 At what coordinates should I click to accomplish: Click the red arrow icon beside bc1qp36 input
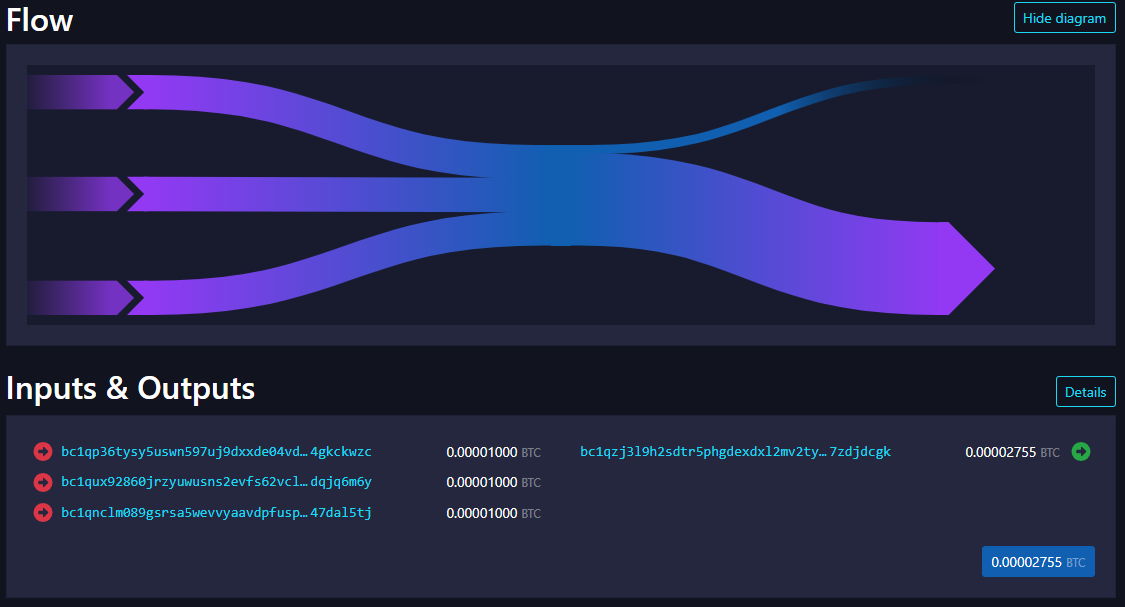tap(42, 452)
